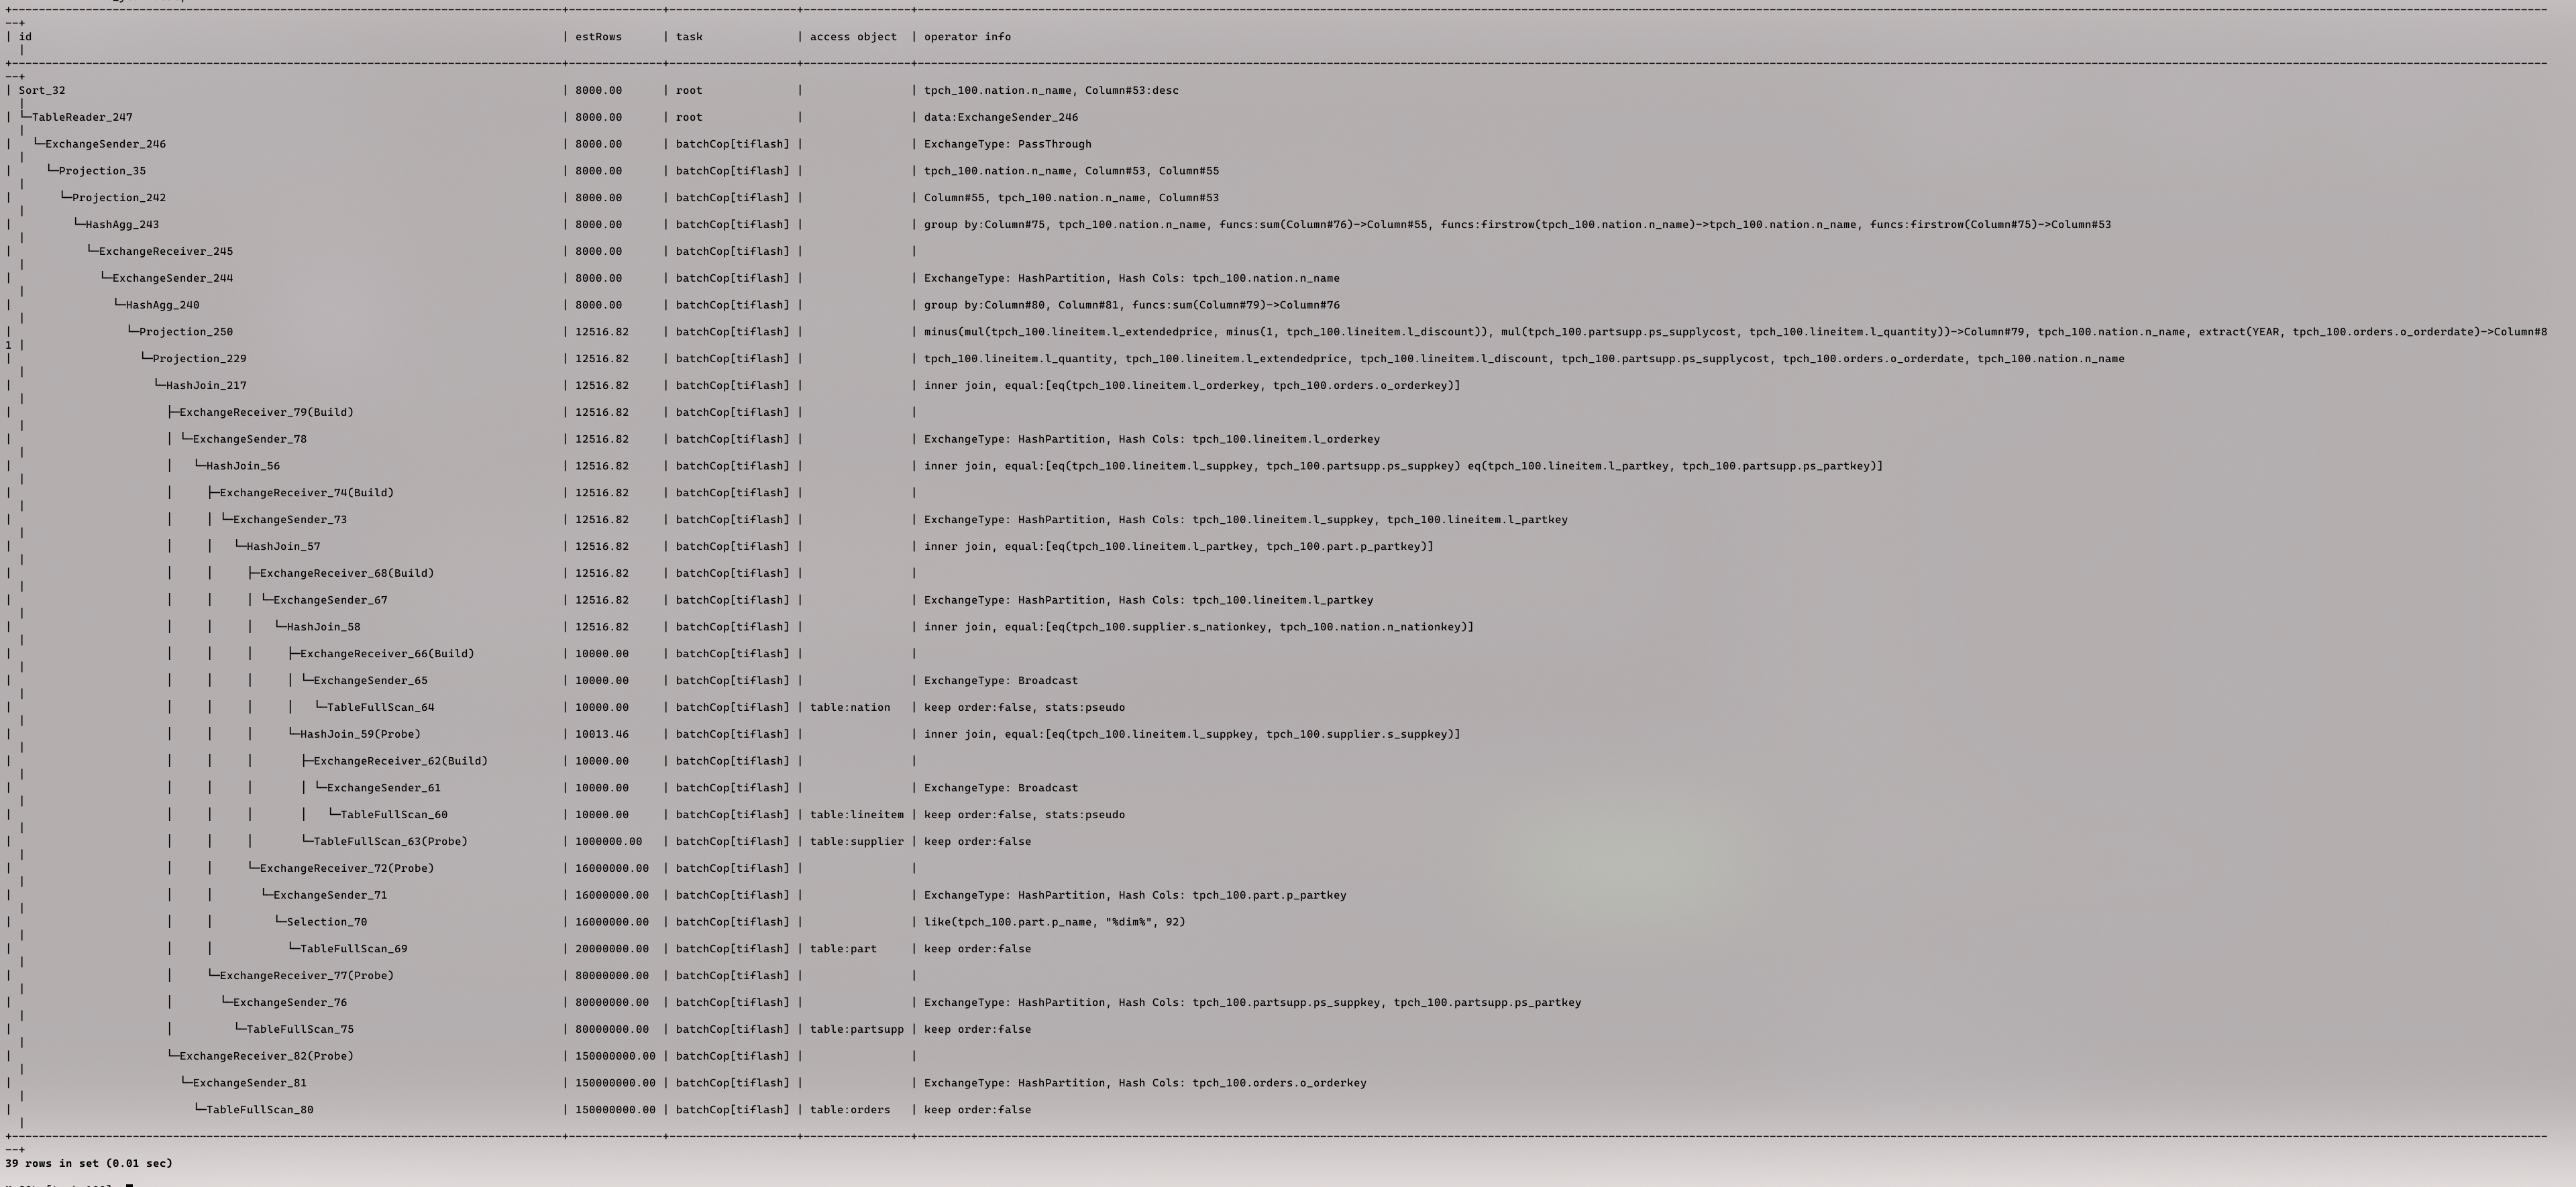Click HashJoin_56 operator id

click(243, 466)
